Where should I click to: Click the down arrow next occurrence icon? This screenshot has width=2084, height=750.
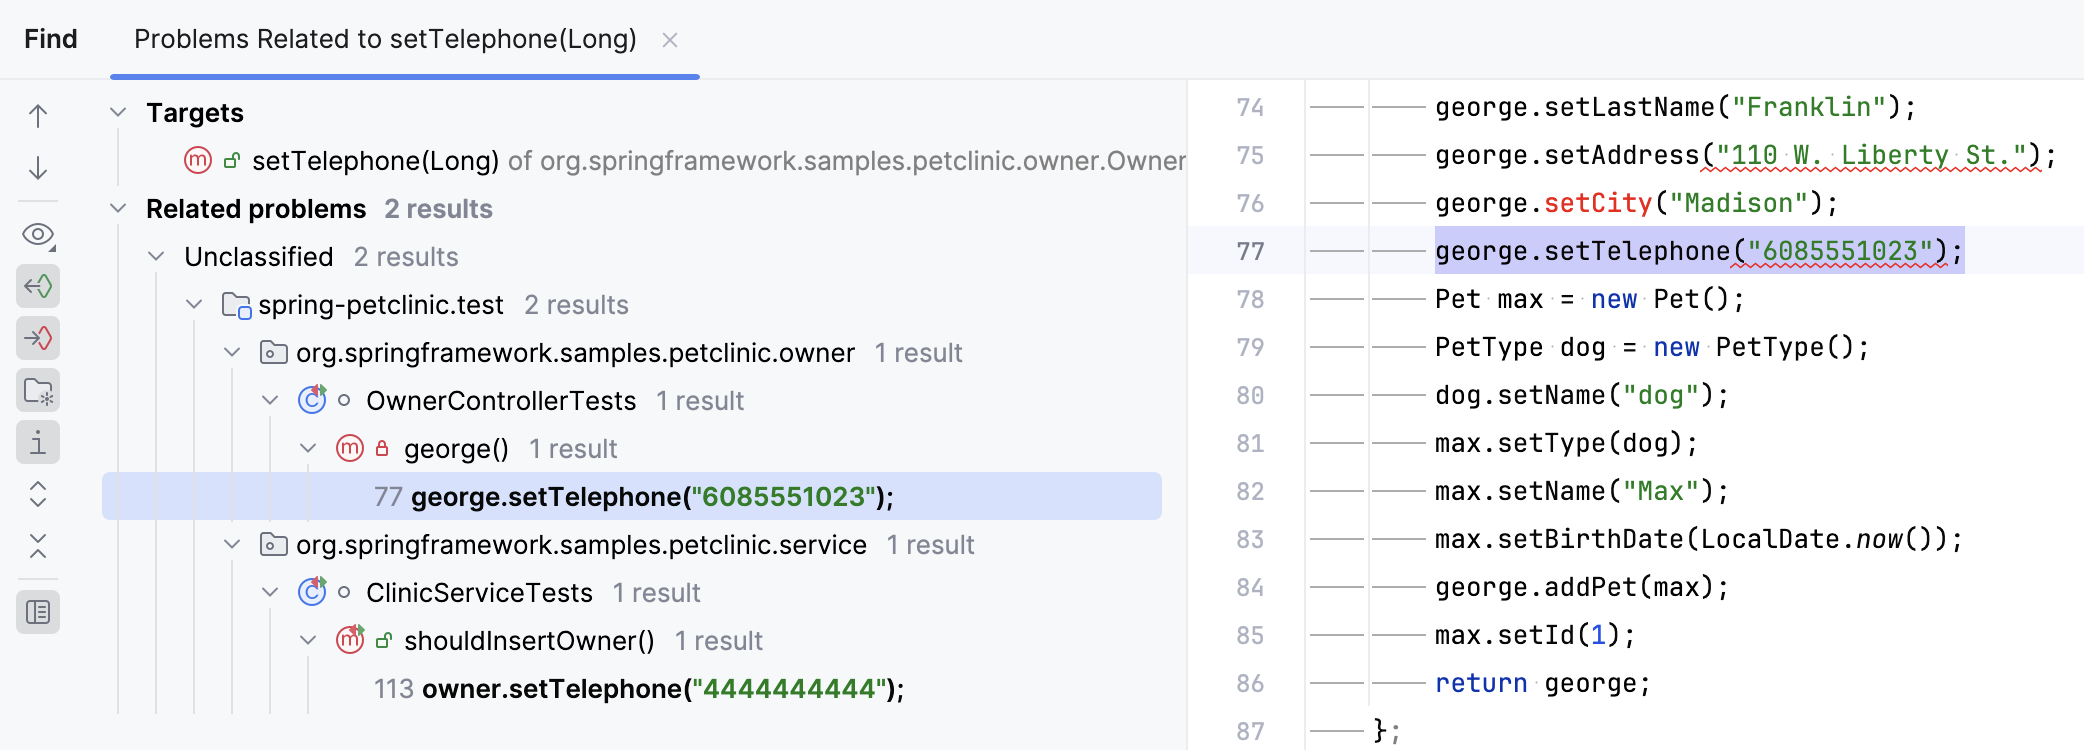pos(38,168)
